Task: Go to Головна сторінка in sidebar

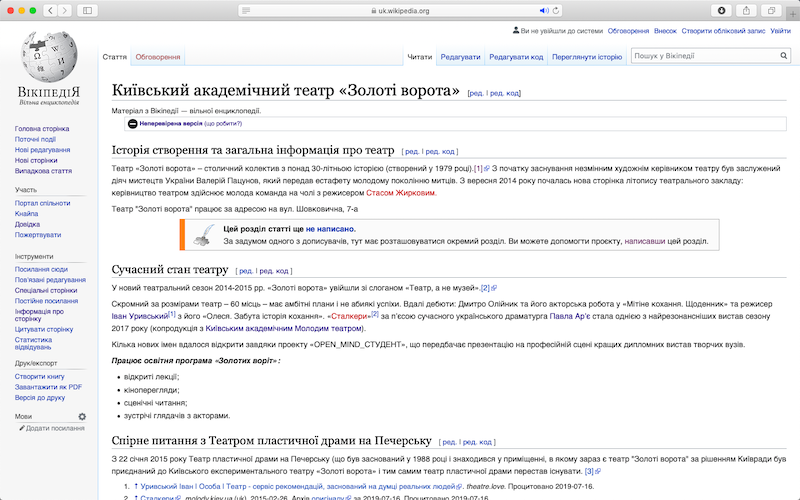Action: coord(42,129)
